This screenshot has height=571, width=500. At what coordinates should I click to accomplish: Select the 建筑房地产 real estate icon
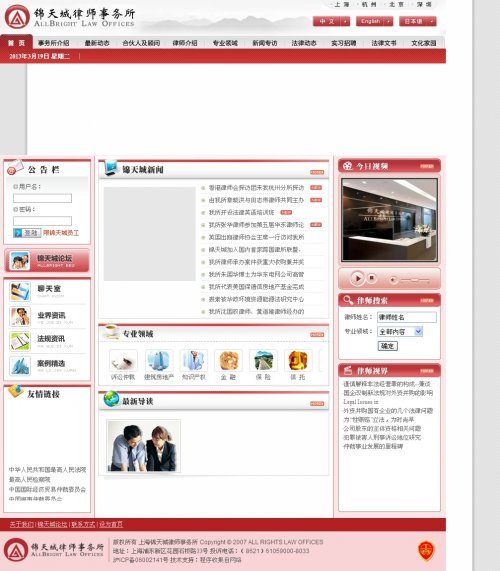click(x=158, y=360)
